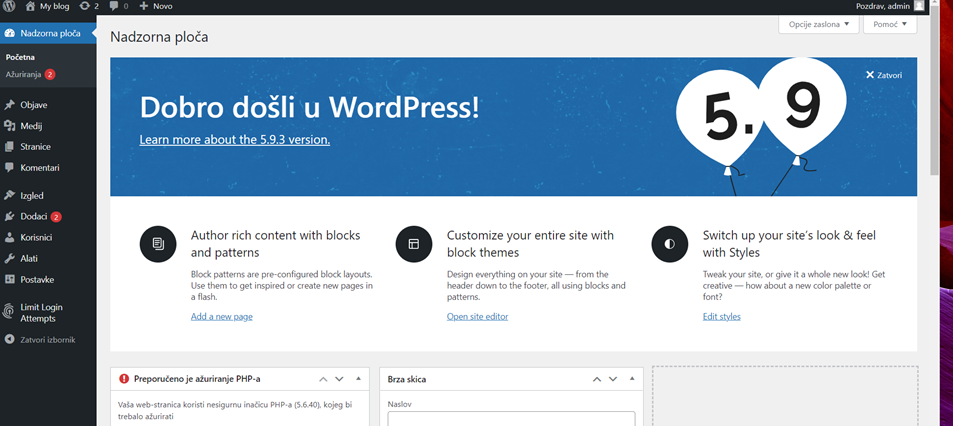Click Learn more about the 5.9.3 version
This screenshot has width=953, height=426.
point(235,140)
